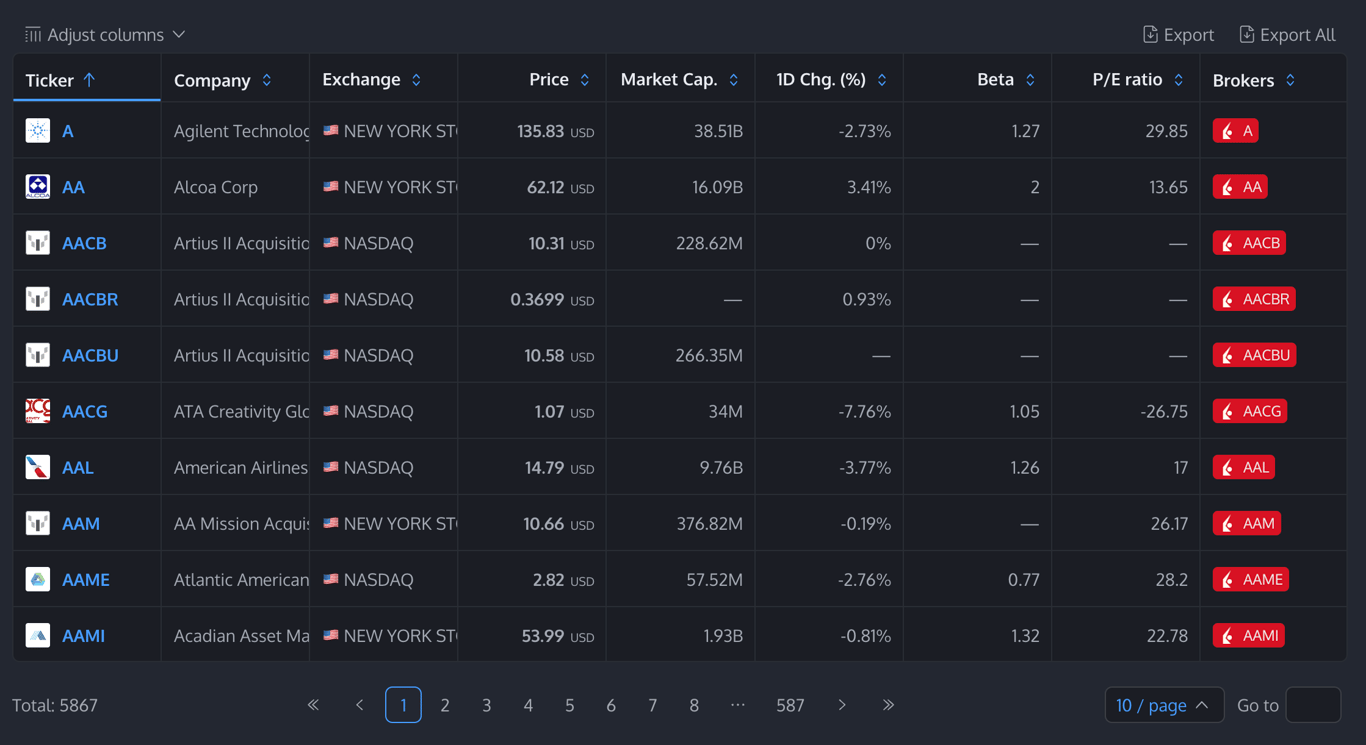Click the Alcoa company logo icon
This screenshot has height=745, width=1366.
coord(38,187)
